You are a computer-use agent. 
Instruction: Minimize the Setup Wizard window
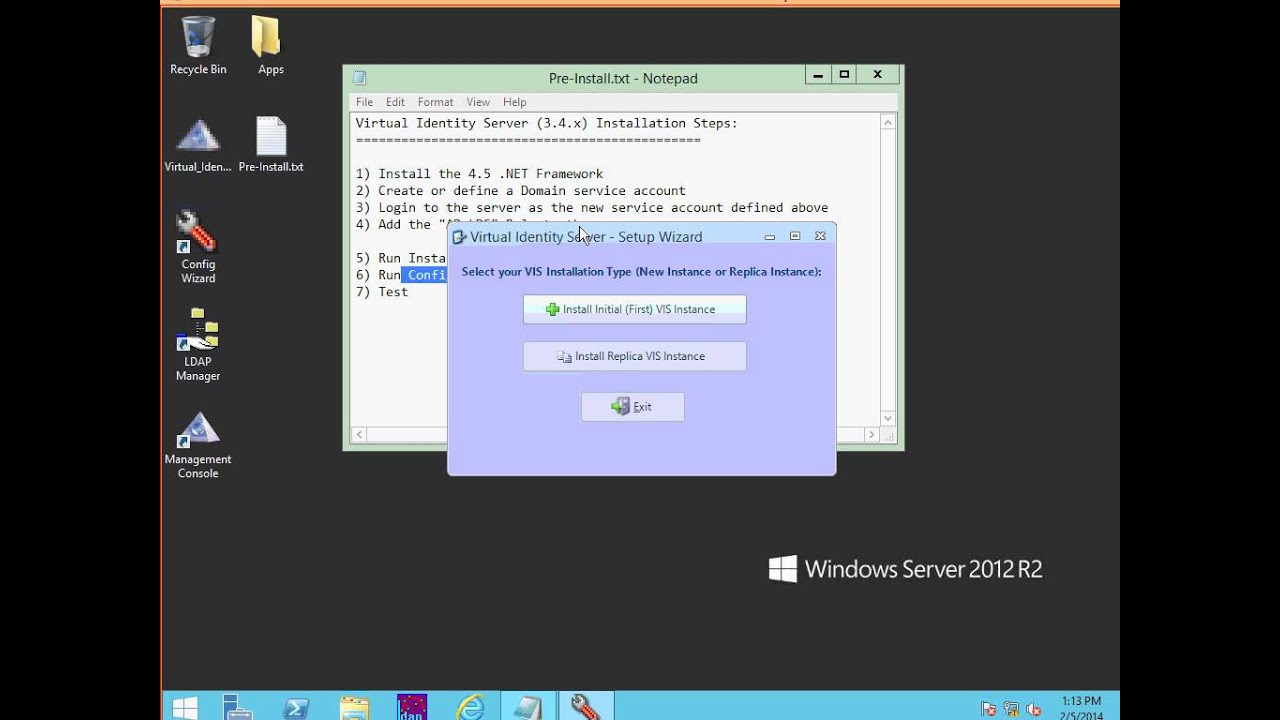[x=769, y=237]
